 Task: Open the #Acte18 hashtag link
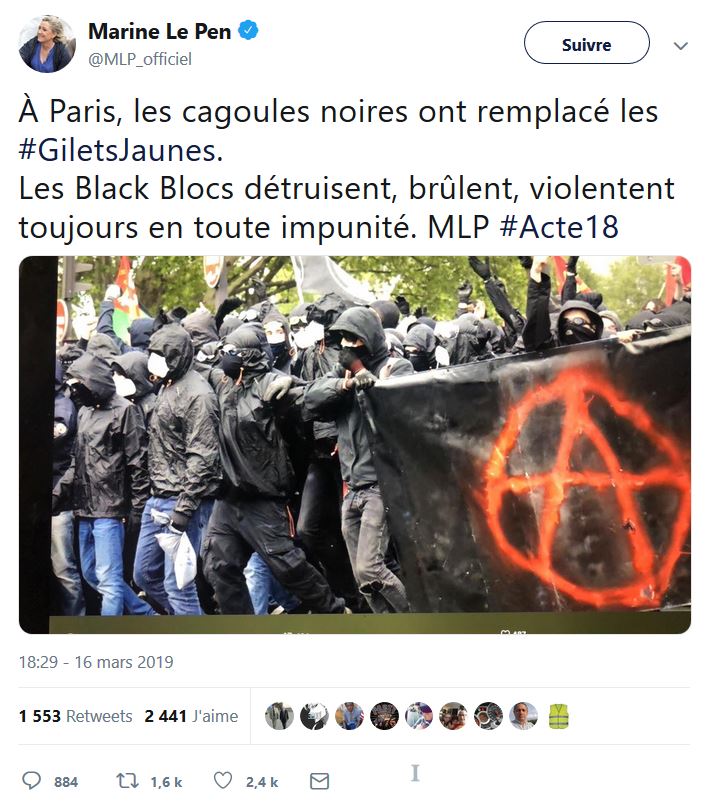(x=559, y=227)
